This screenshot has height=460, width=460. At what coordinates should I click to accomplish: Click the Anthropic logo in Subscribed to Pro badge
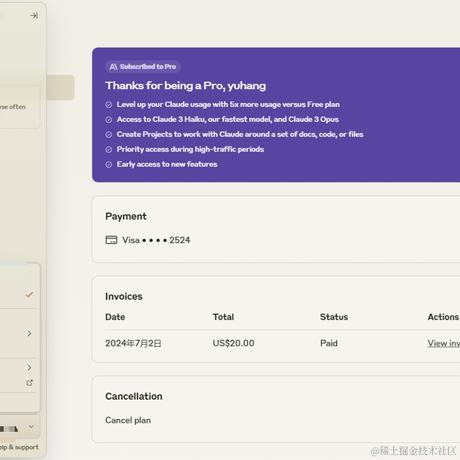tap(113, 67)
